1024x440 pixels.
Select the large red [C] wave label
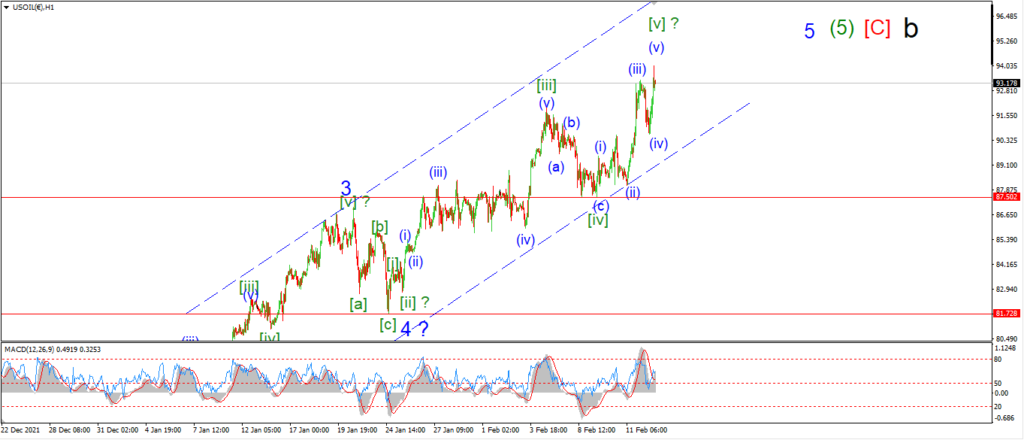(877, 29)
